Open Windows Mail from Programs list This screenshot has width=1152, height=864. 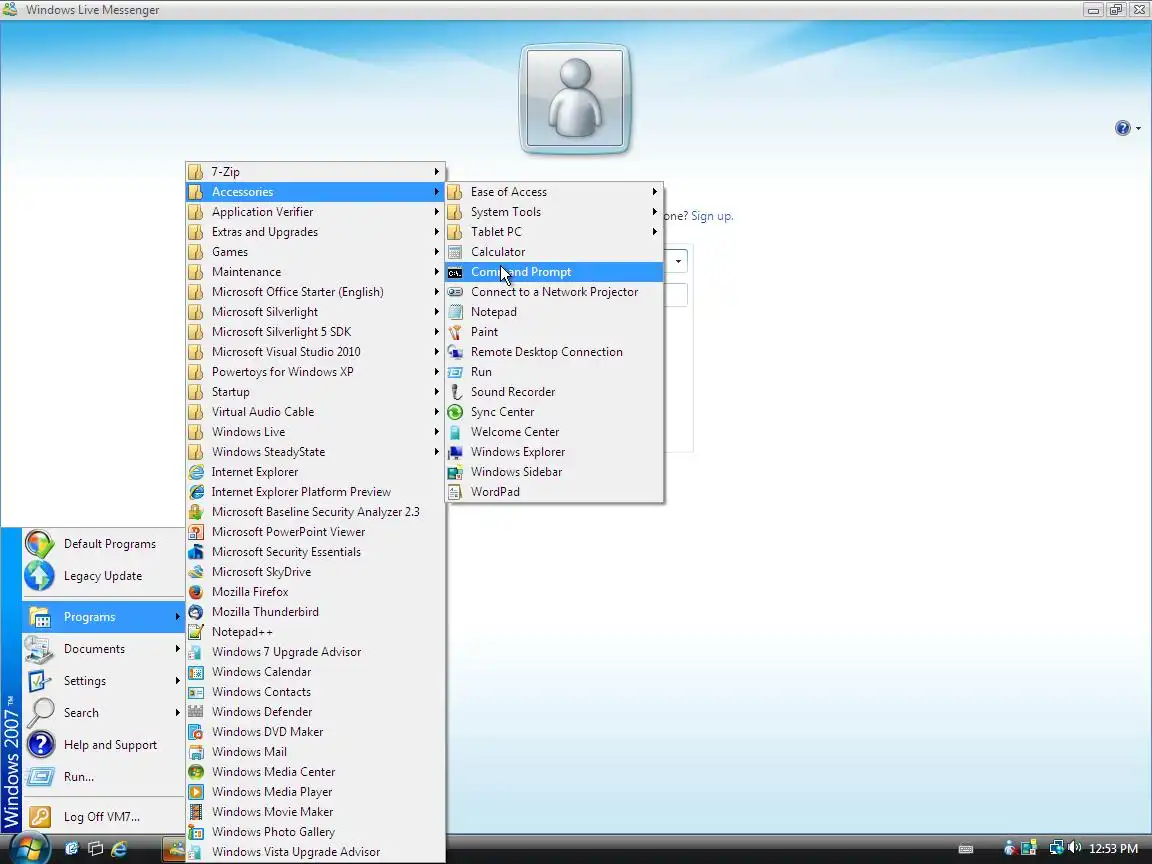pyautogui.click(x=315, y=752)
